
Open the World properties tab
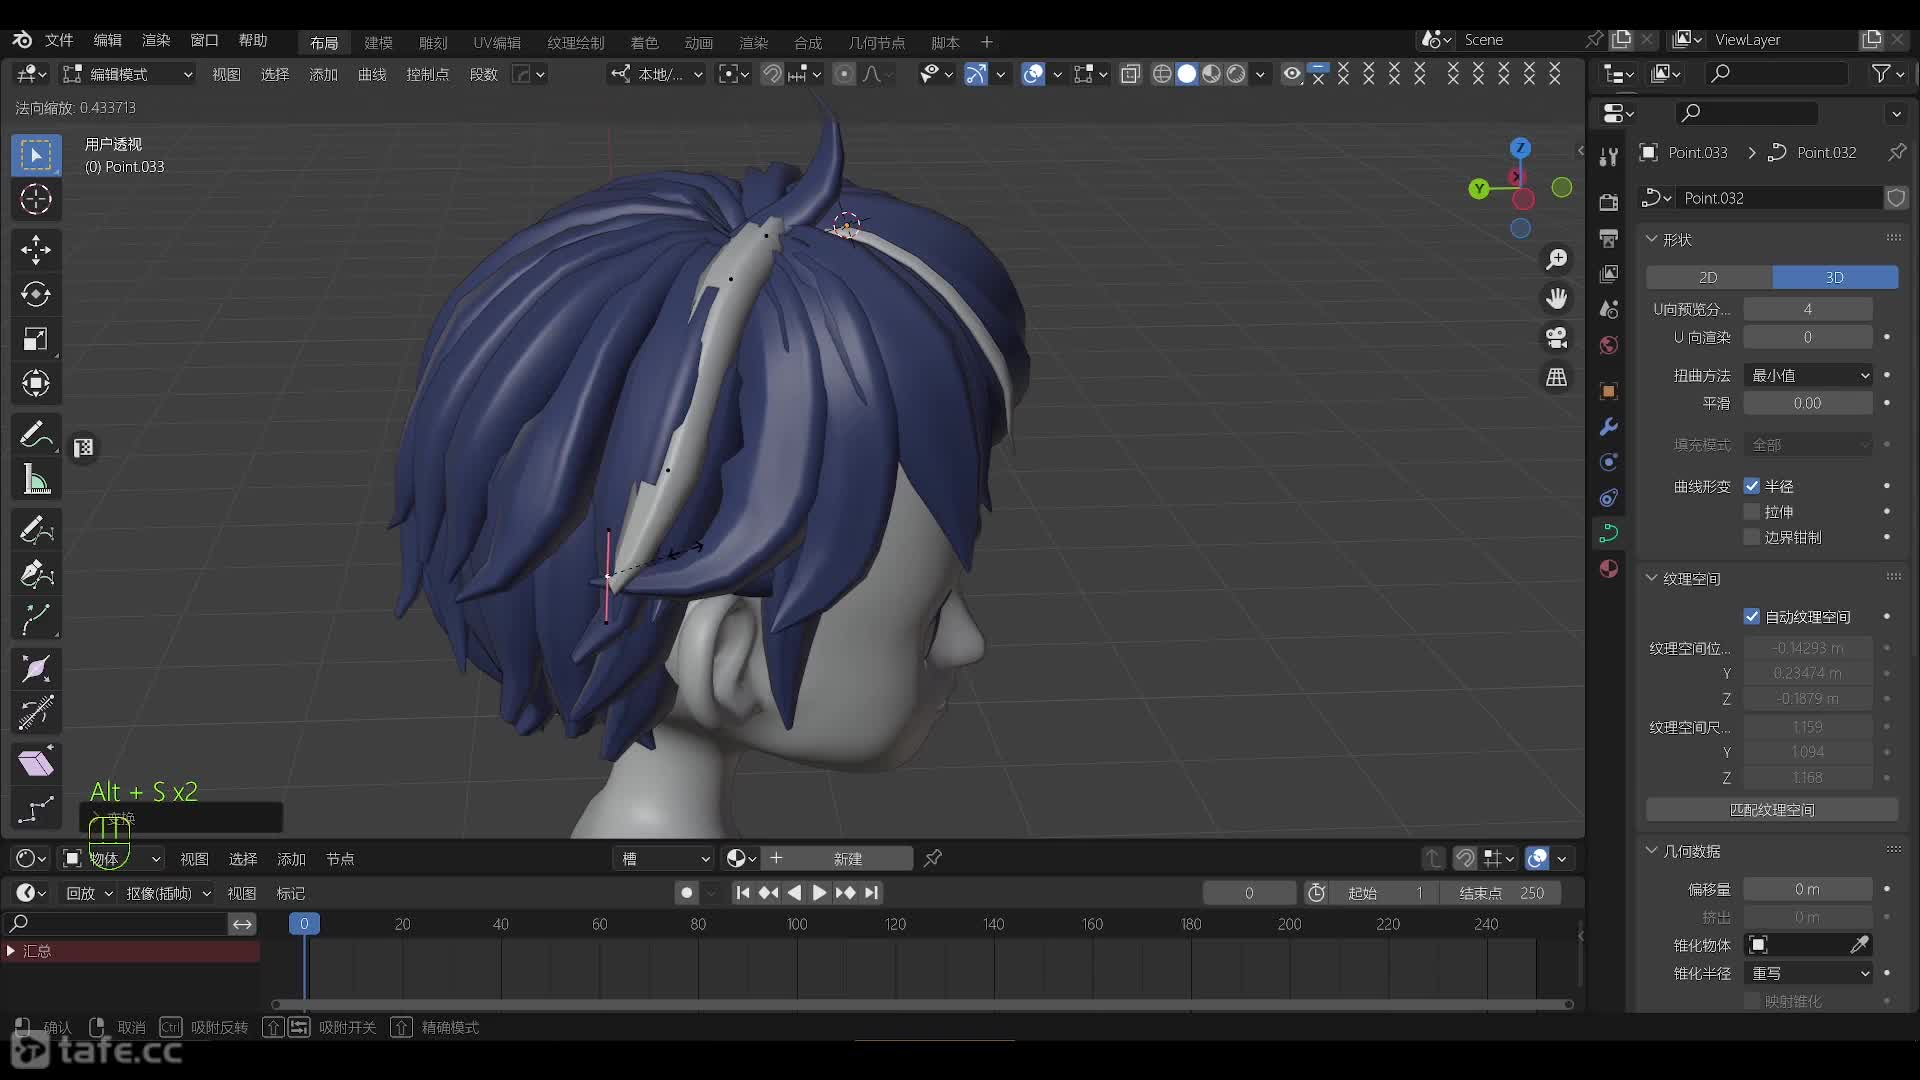coord(1609,345)
